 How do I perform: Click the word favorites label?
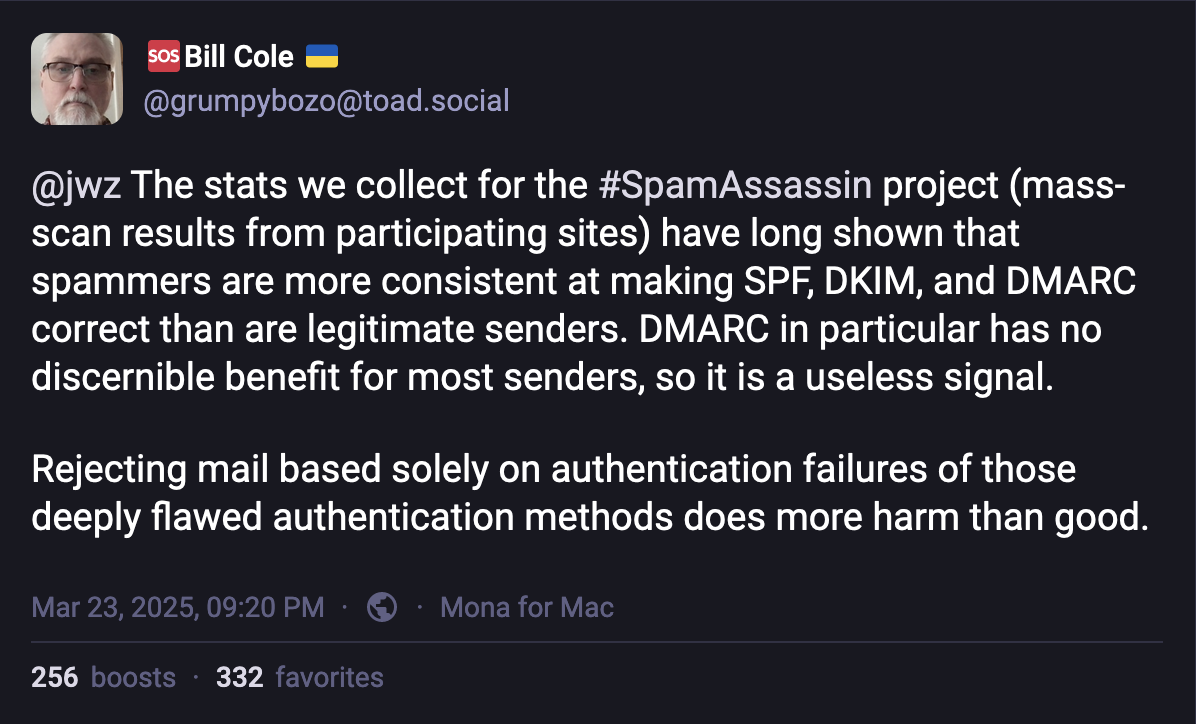coord(330,677)
